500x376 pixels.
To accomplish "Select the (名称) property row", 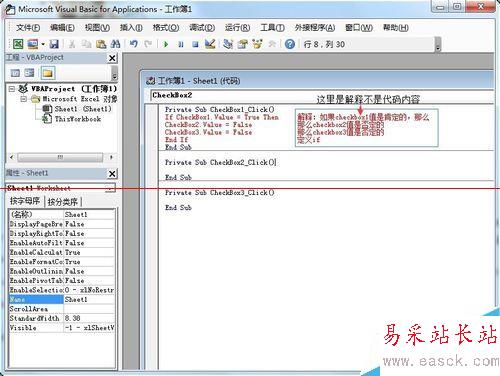I will point(62,214).
